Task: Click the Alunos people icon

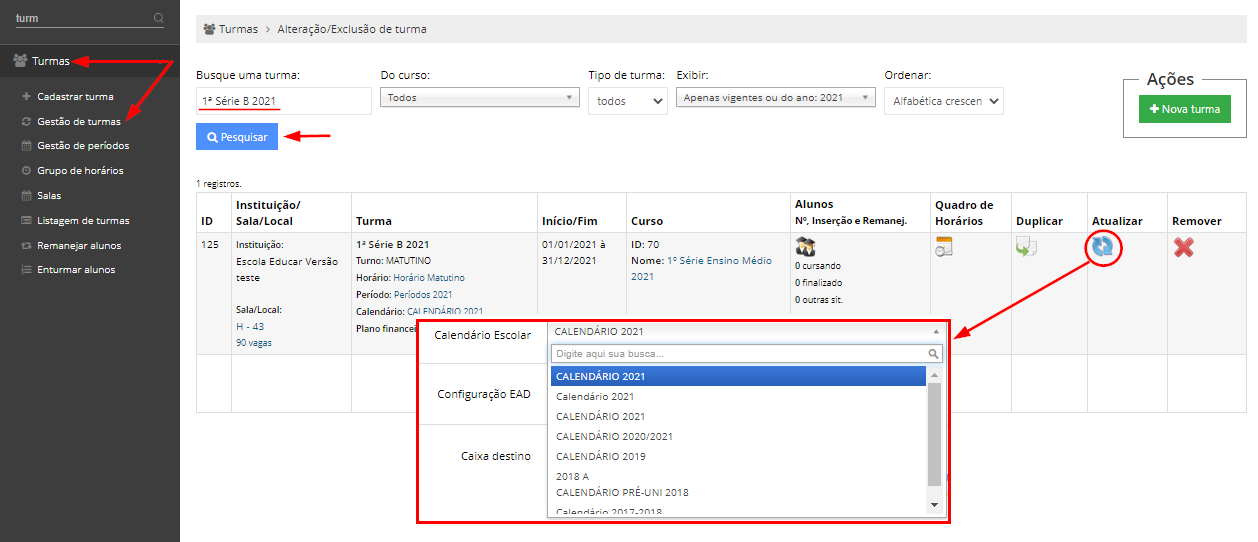Action: click(805, 248)
